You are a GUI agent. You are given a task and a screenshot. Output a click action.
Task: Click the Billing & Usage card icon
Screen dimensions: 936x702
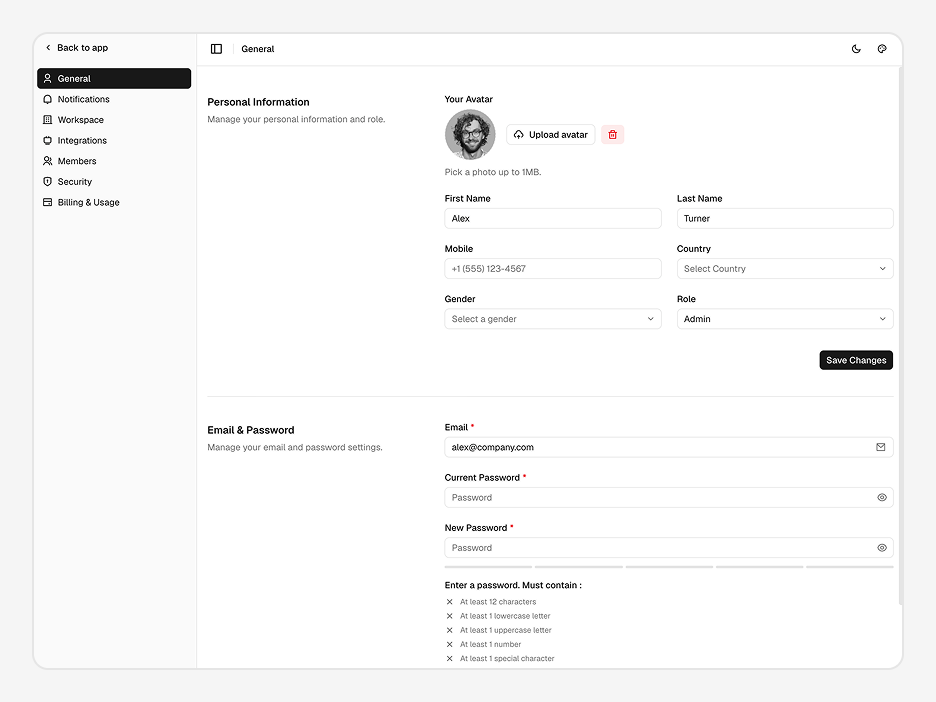(x=48, y=202)
